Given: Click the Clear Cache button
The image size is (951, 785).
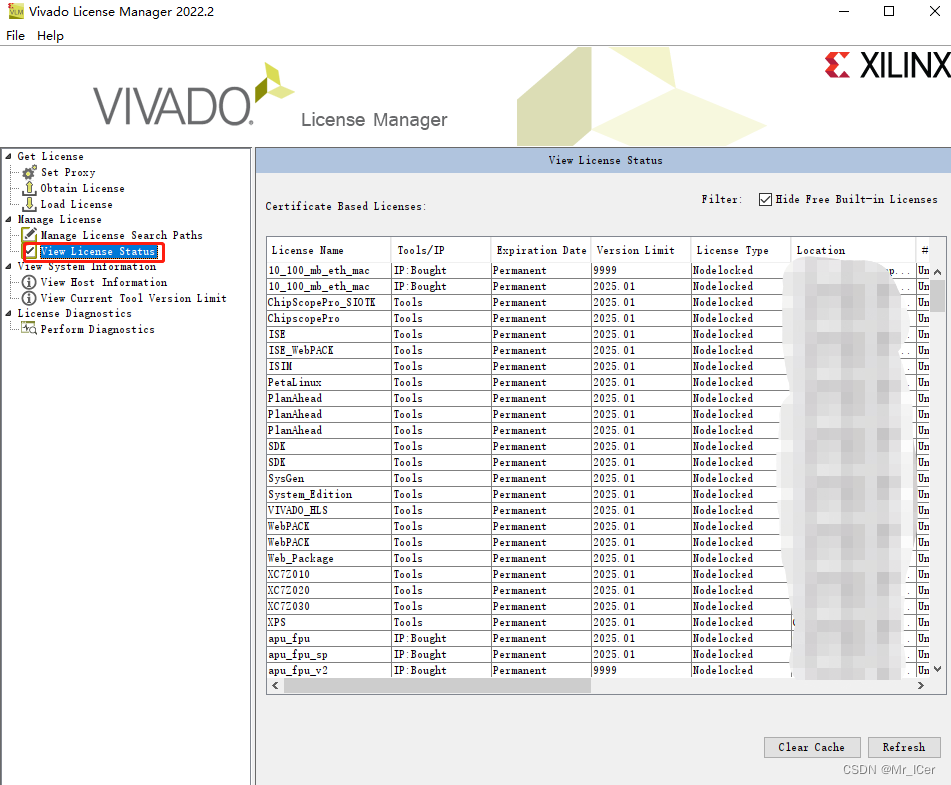Looking at the screenshot, I should [x=812, y=747].
